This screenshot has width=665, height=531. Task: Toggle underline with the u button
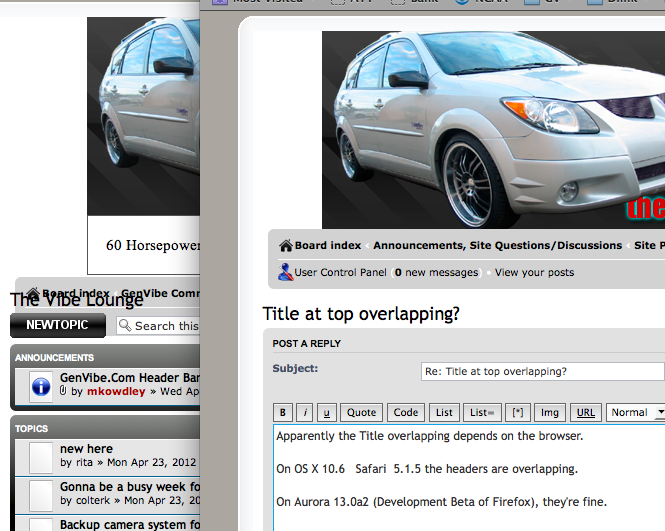pos(326,413)
